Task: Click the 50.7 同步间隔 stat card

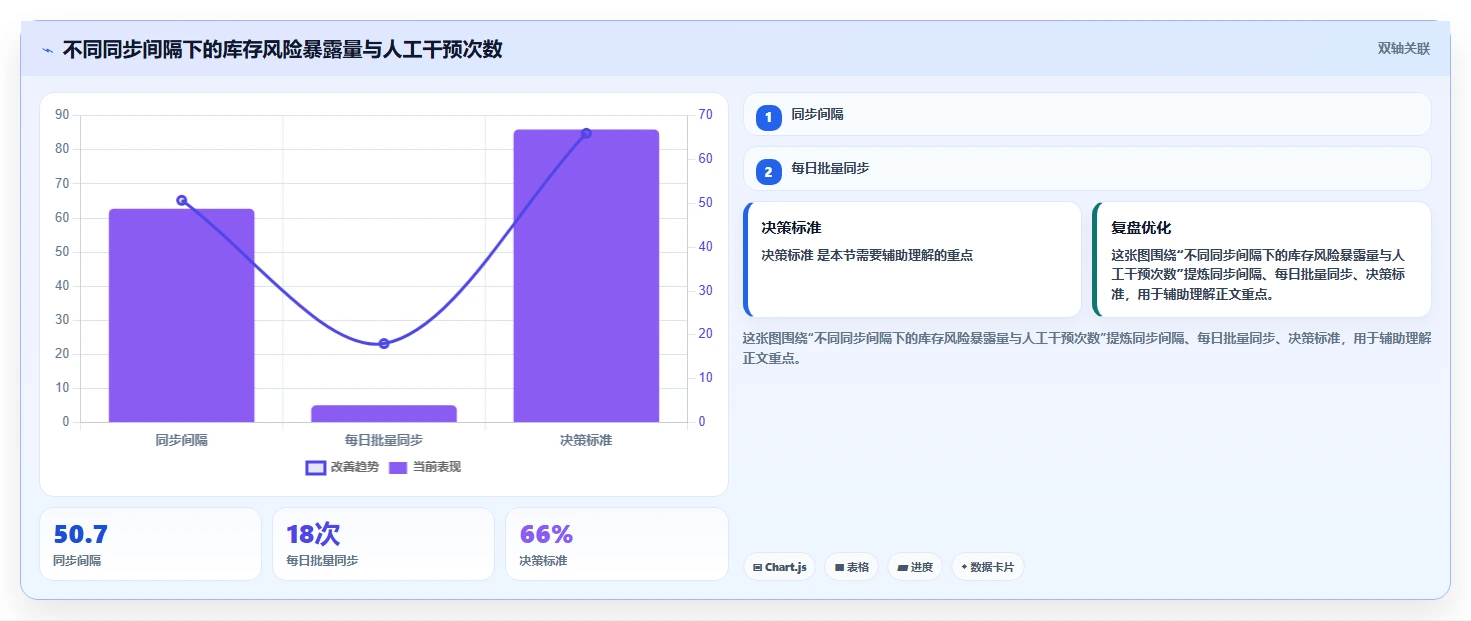Action: [150, 544]
